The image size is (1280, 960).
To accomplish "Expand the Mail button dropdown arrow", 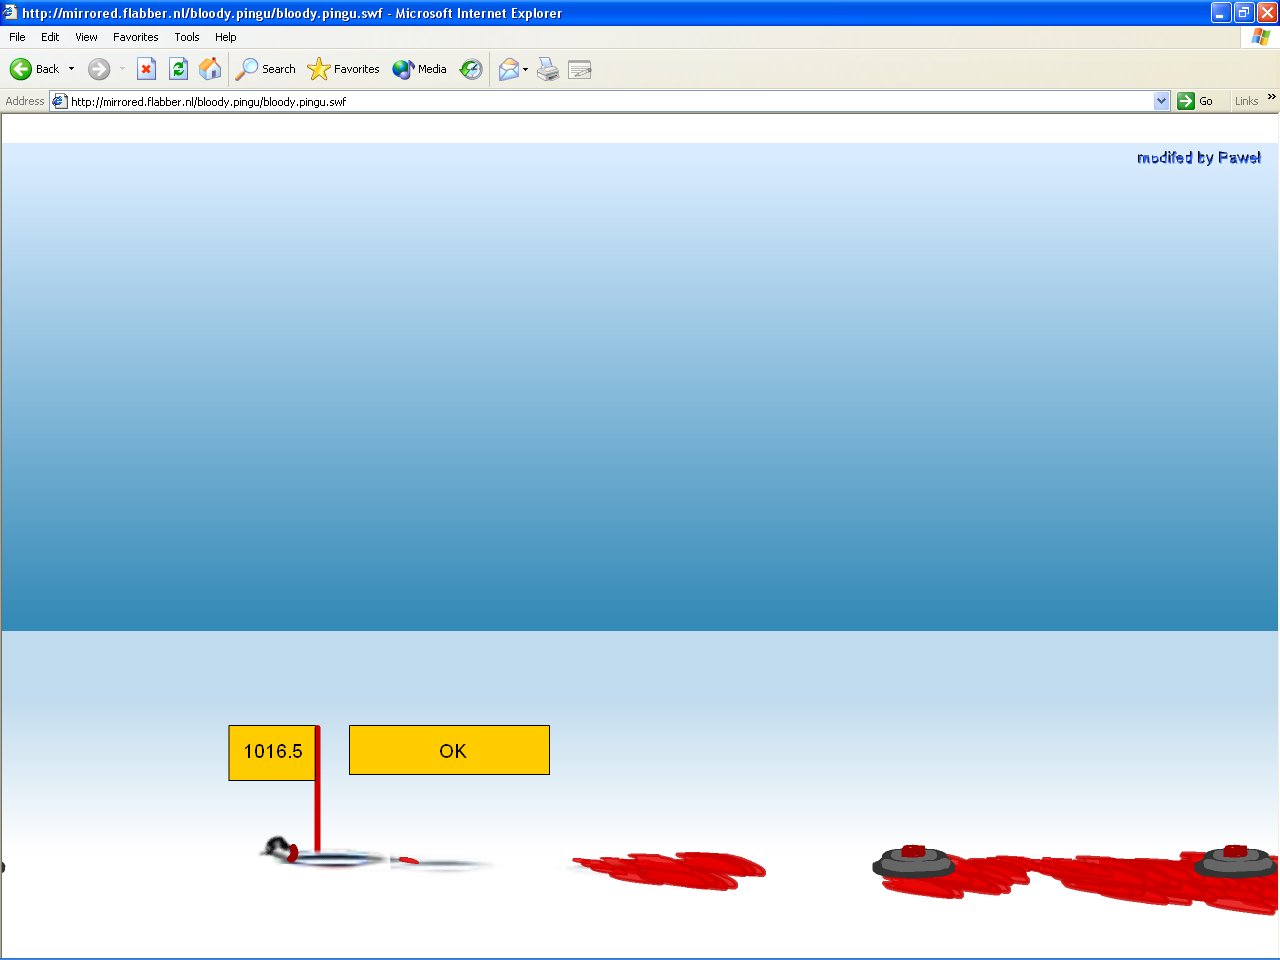I will [x=525, y=69].
